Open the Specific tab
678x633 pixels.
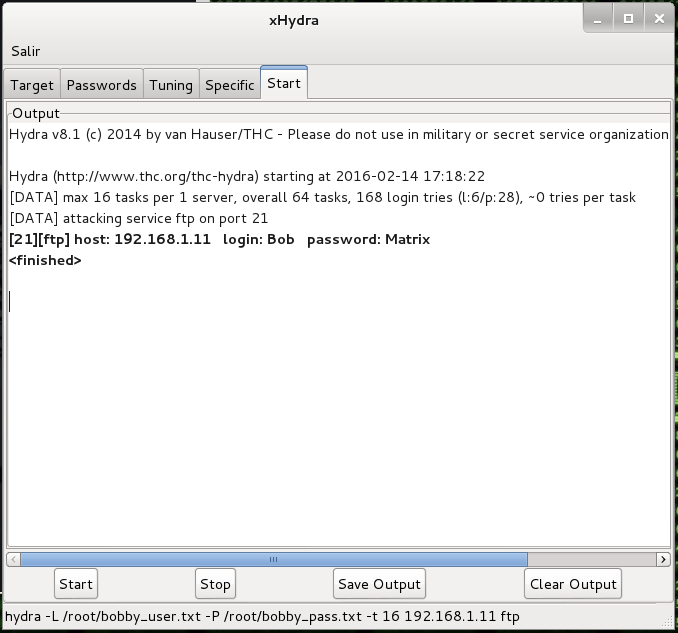pyautogui.click(x=230, y=84)
